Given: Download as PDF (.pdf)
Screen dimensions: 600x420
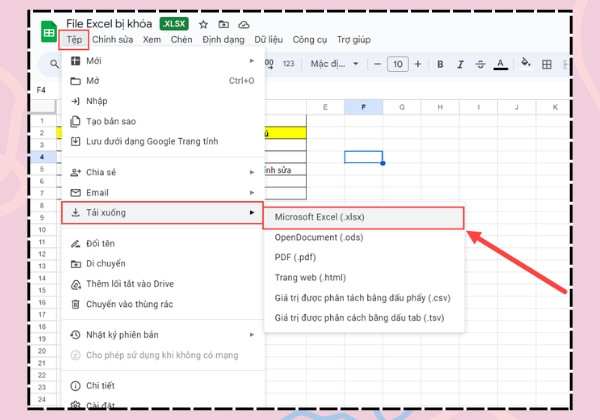Looking at the screenshot, I should [364, 257].
